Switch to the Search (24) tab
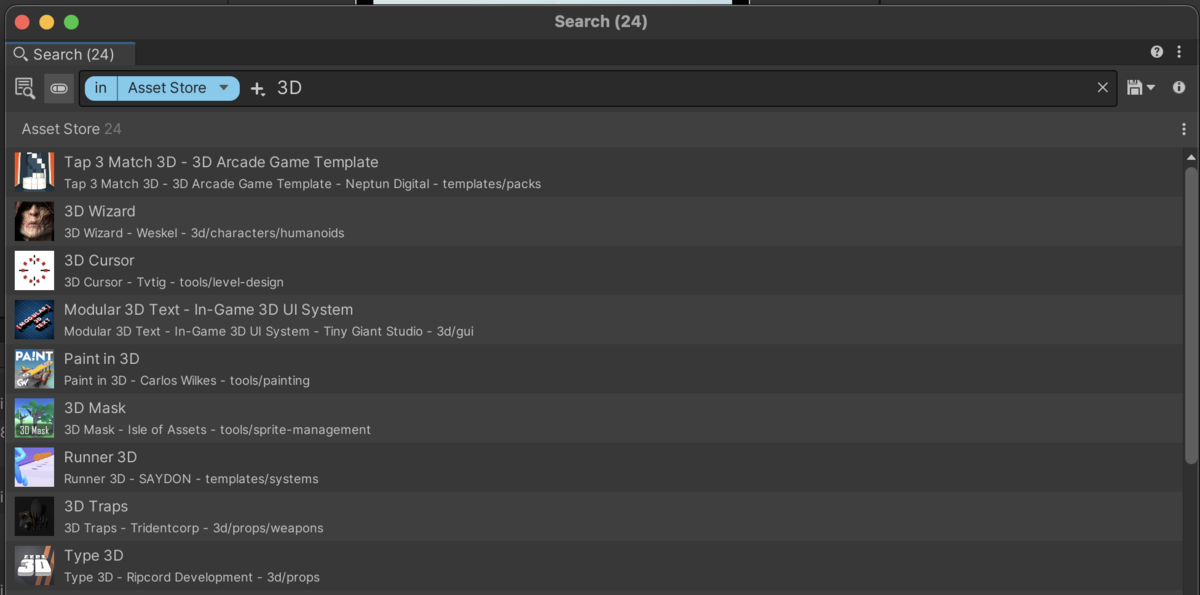This screenshot has height=595, width=1200. 70,55
